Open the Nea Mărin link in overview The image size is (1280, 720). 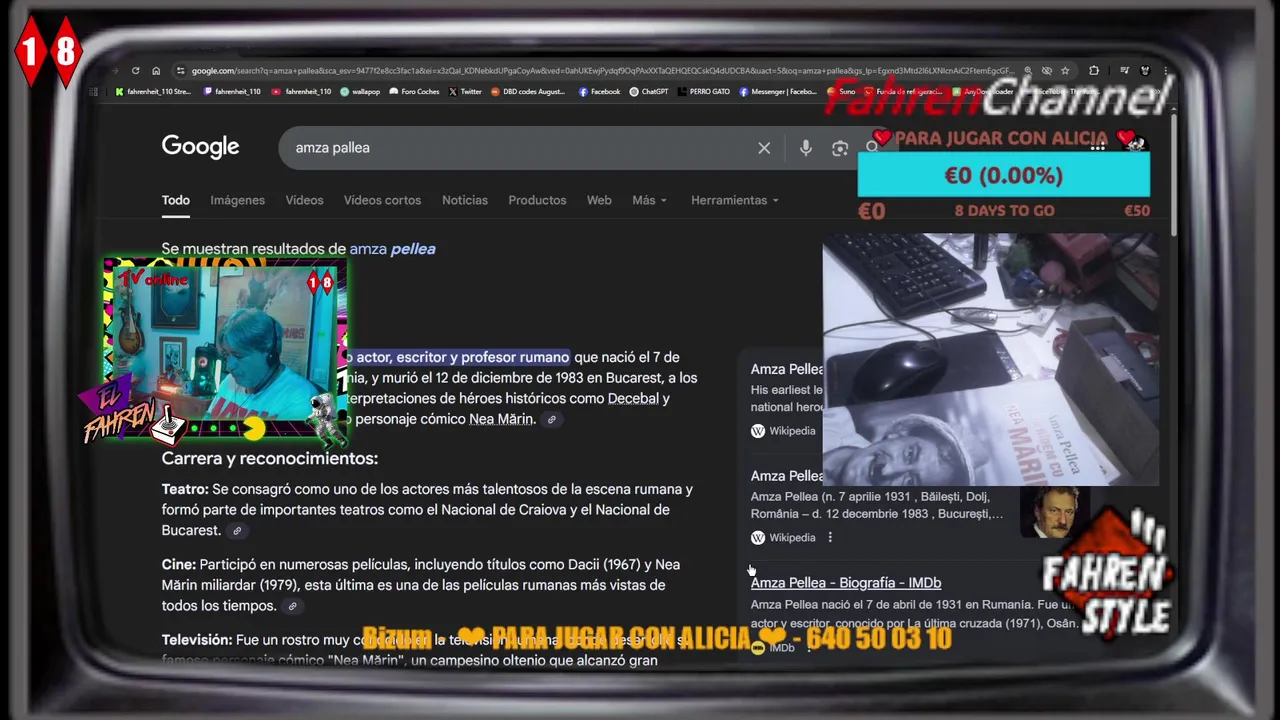[x=501, y=419]
